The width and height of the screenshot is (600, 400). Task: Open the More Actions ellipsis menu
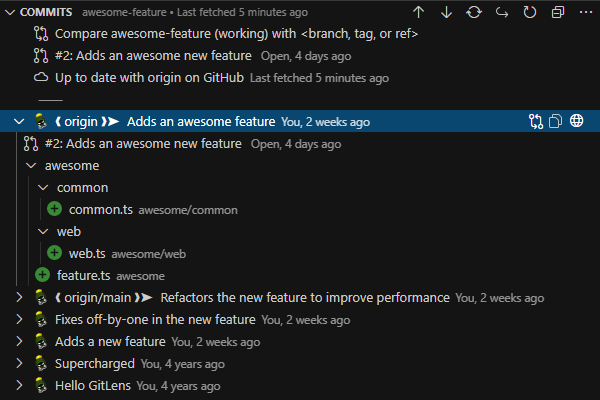[x=584, y=12]
